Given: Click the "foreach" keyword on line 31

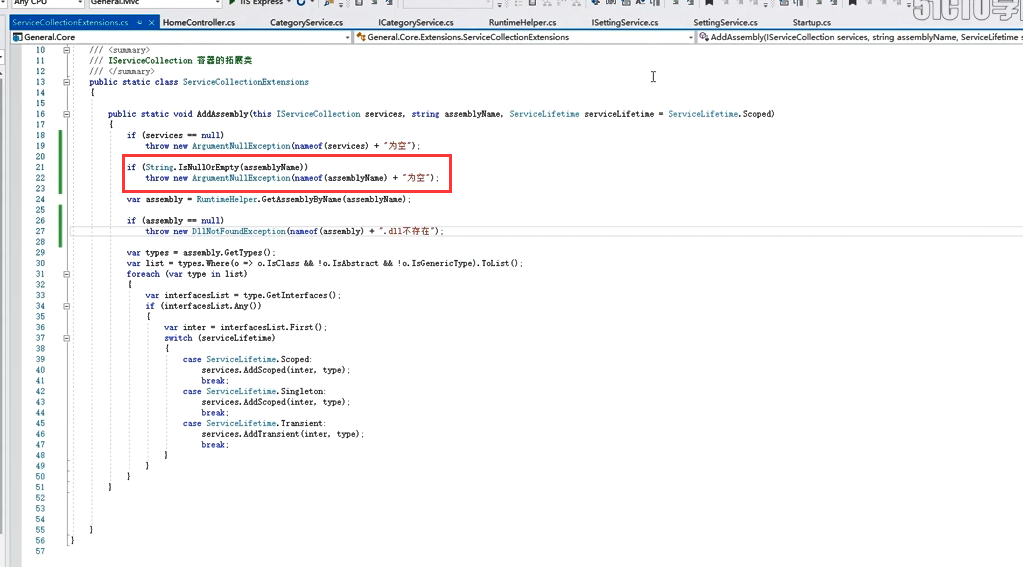Looking at the screenshot, I should 143,275.
